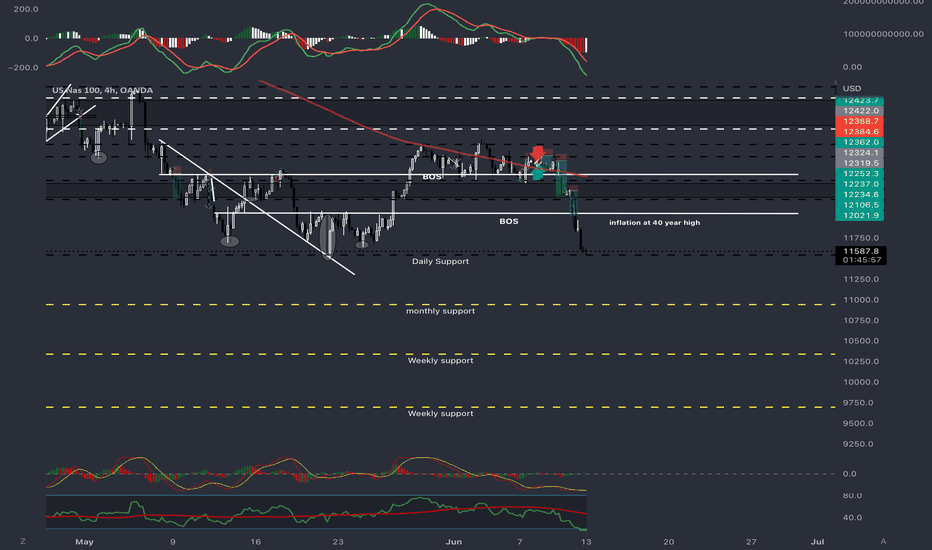Select the 12324.1 price label

pyautogui.click(x=859, y=153)
